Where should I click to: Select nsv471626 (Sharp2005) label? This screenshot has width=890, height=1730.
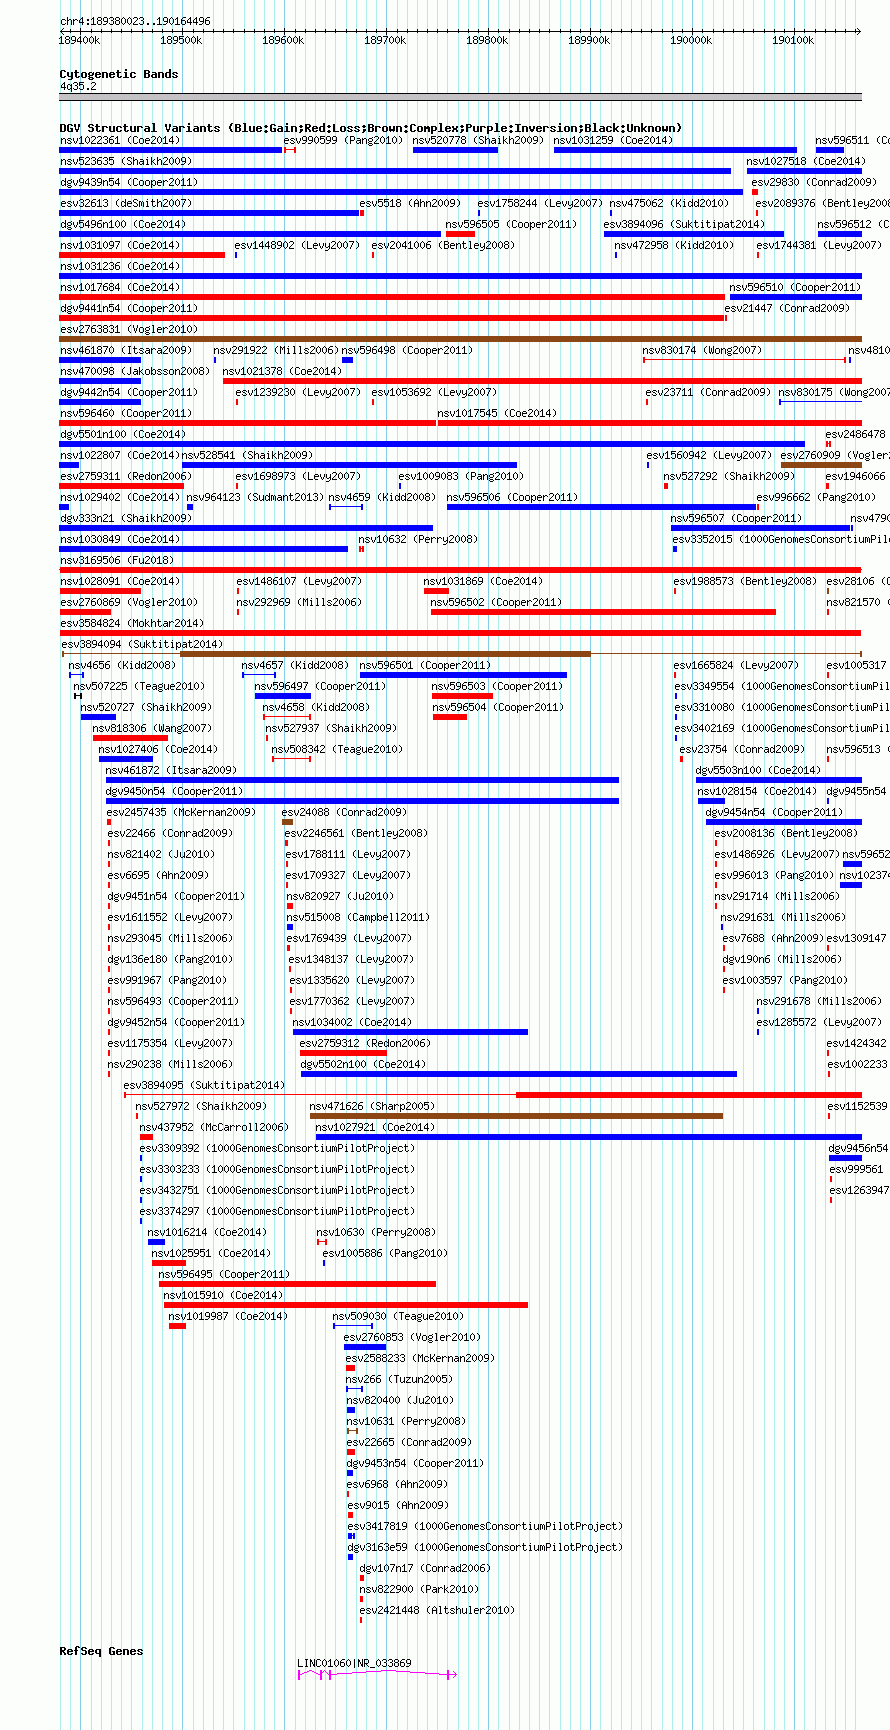[372, 1106]
